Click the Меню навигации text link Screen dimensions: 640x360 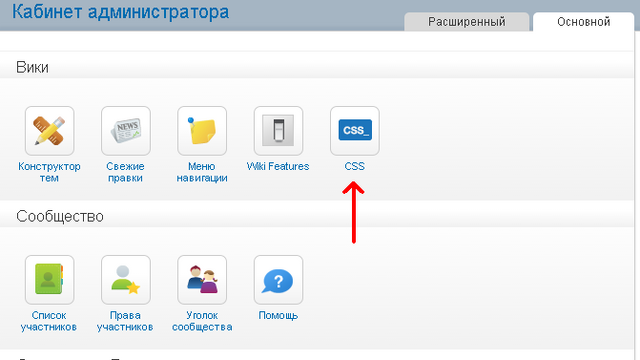point(202,172)
